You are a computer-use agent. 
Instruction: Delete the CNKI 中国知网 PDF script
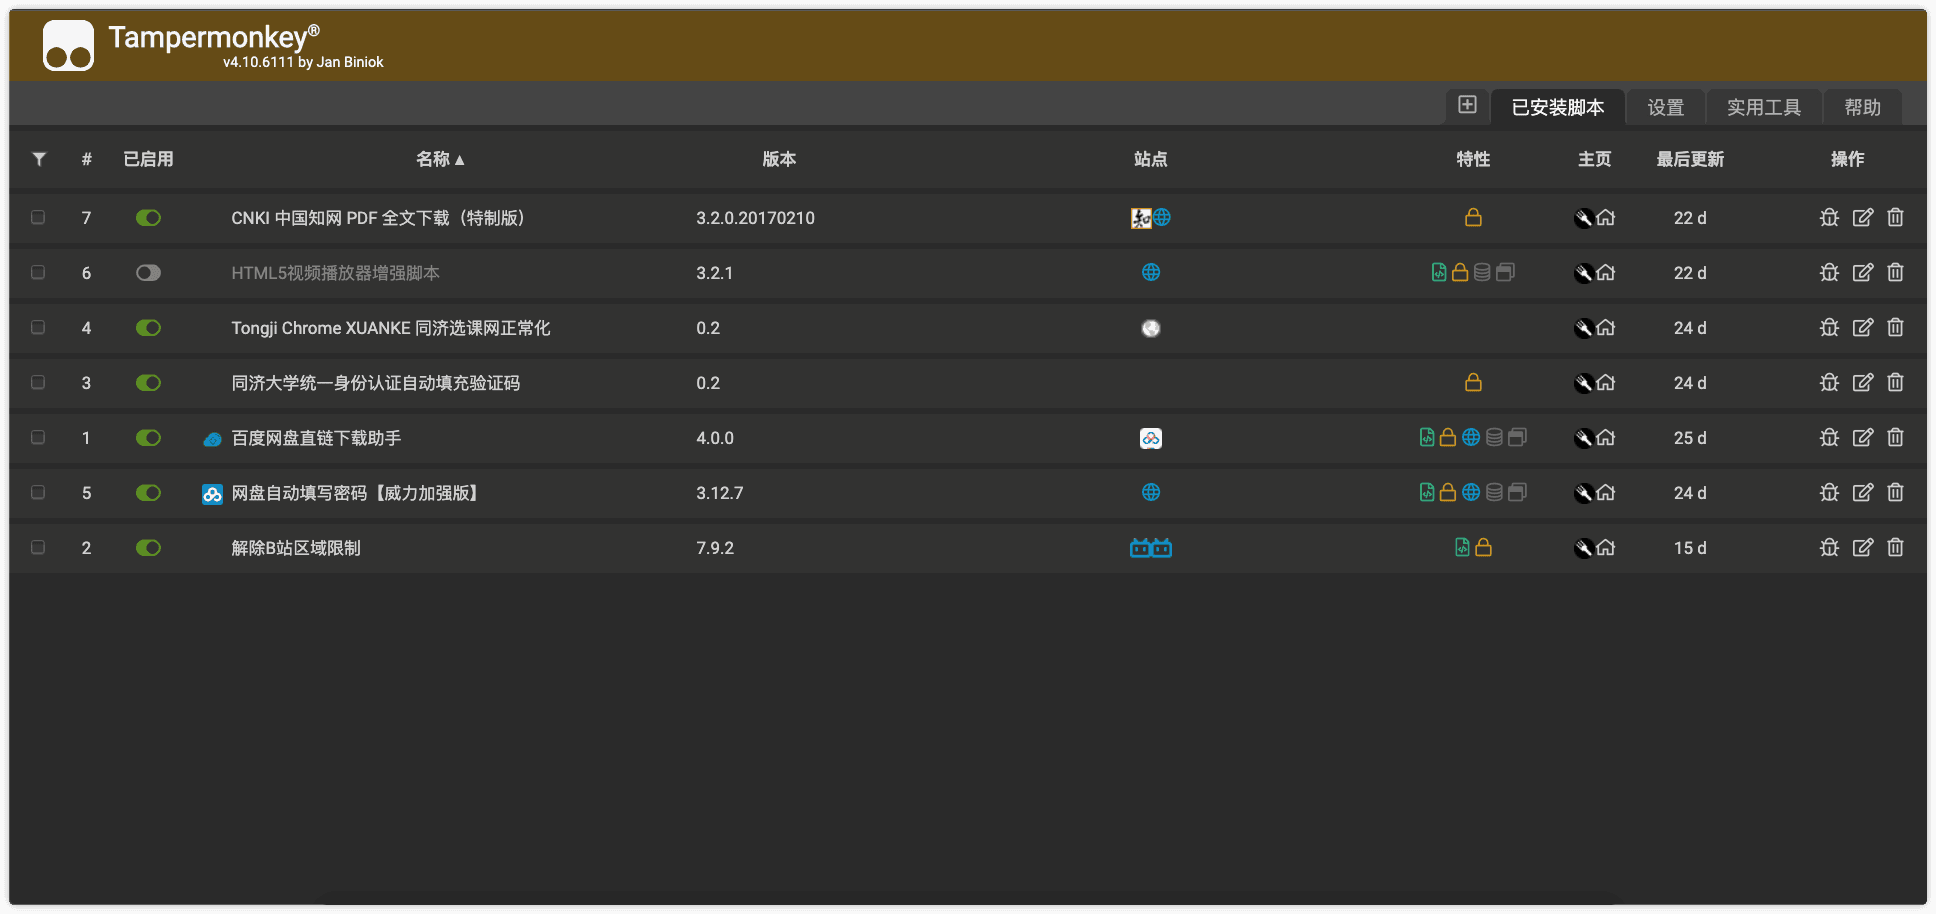click(1895, 218)
